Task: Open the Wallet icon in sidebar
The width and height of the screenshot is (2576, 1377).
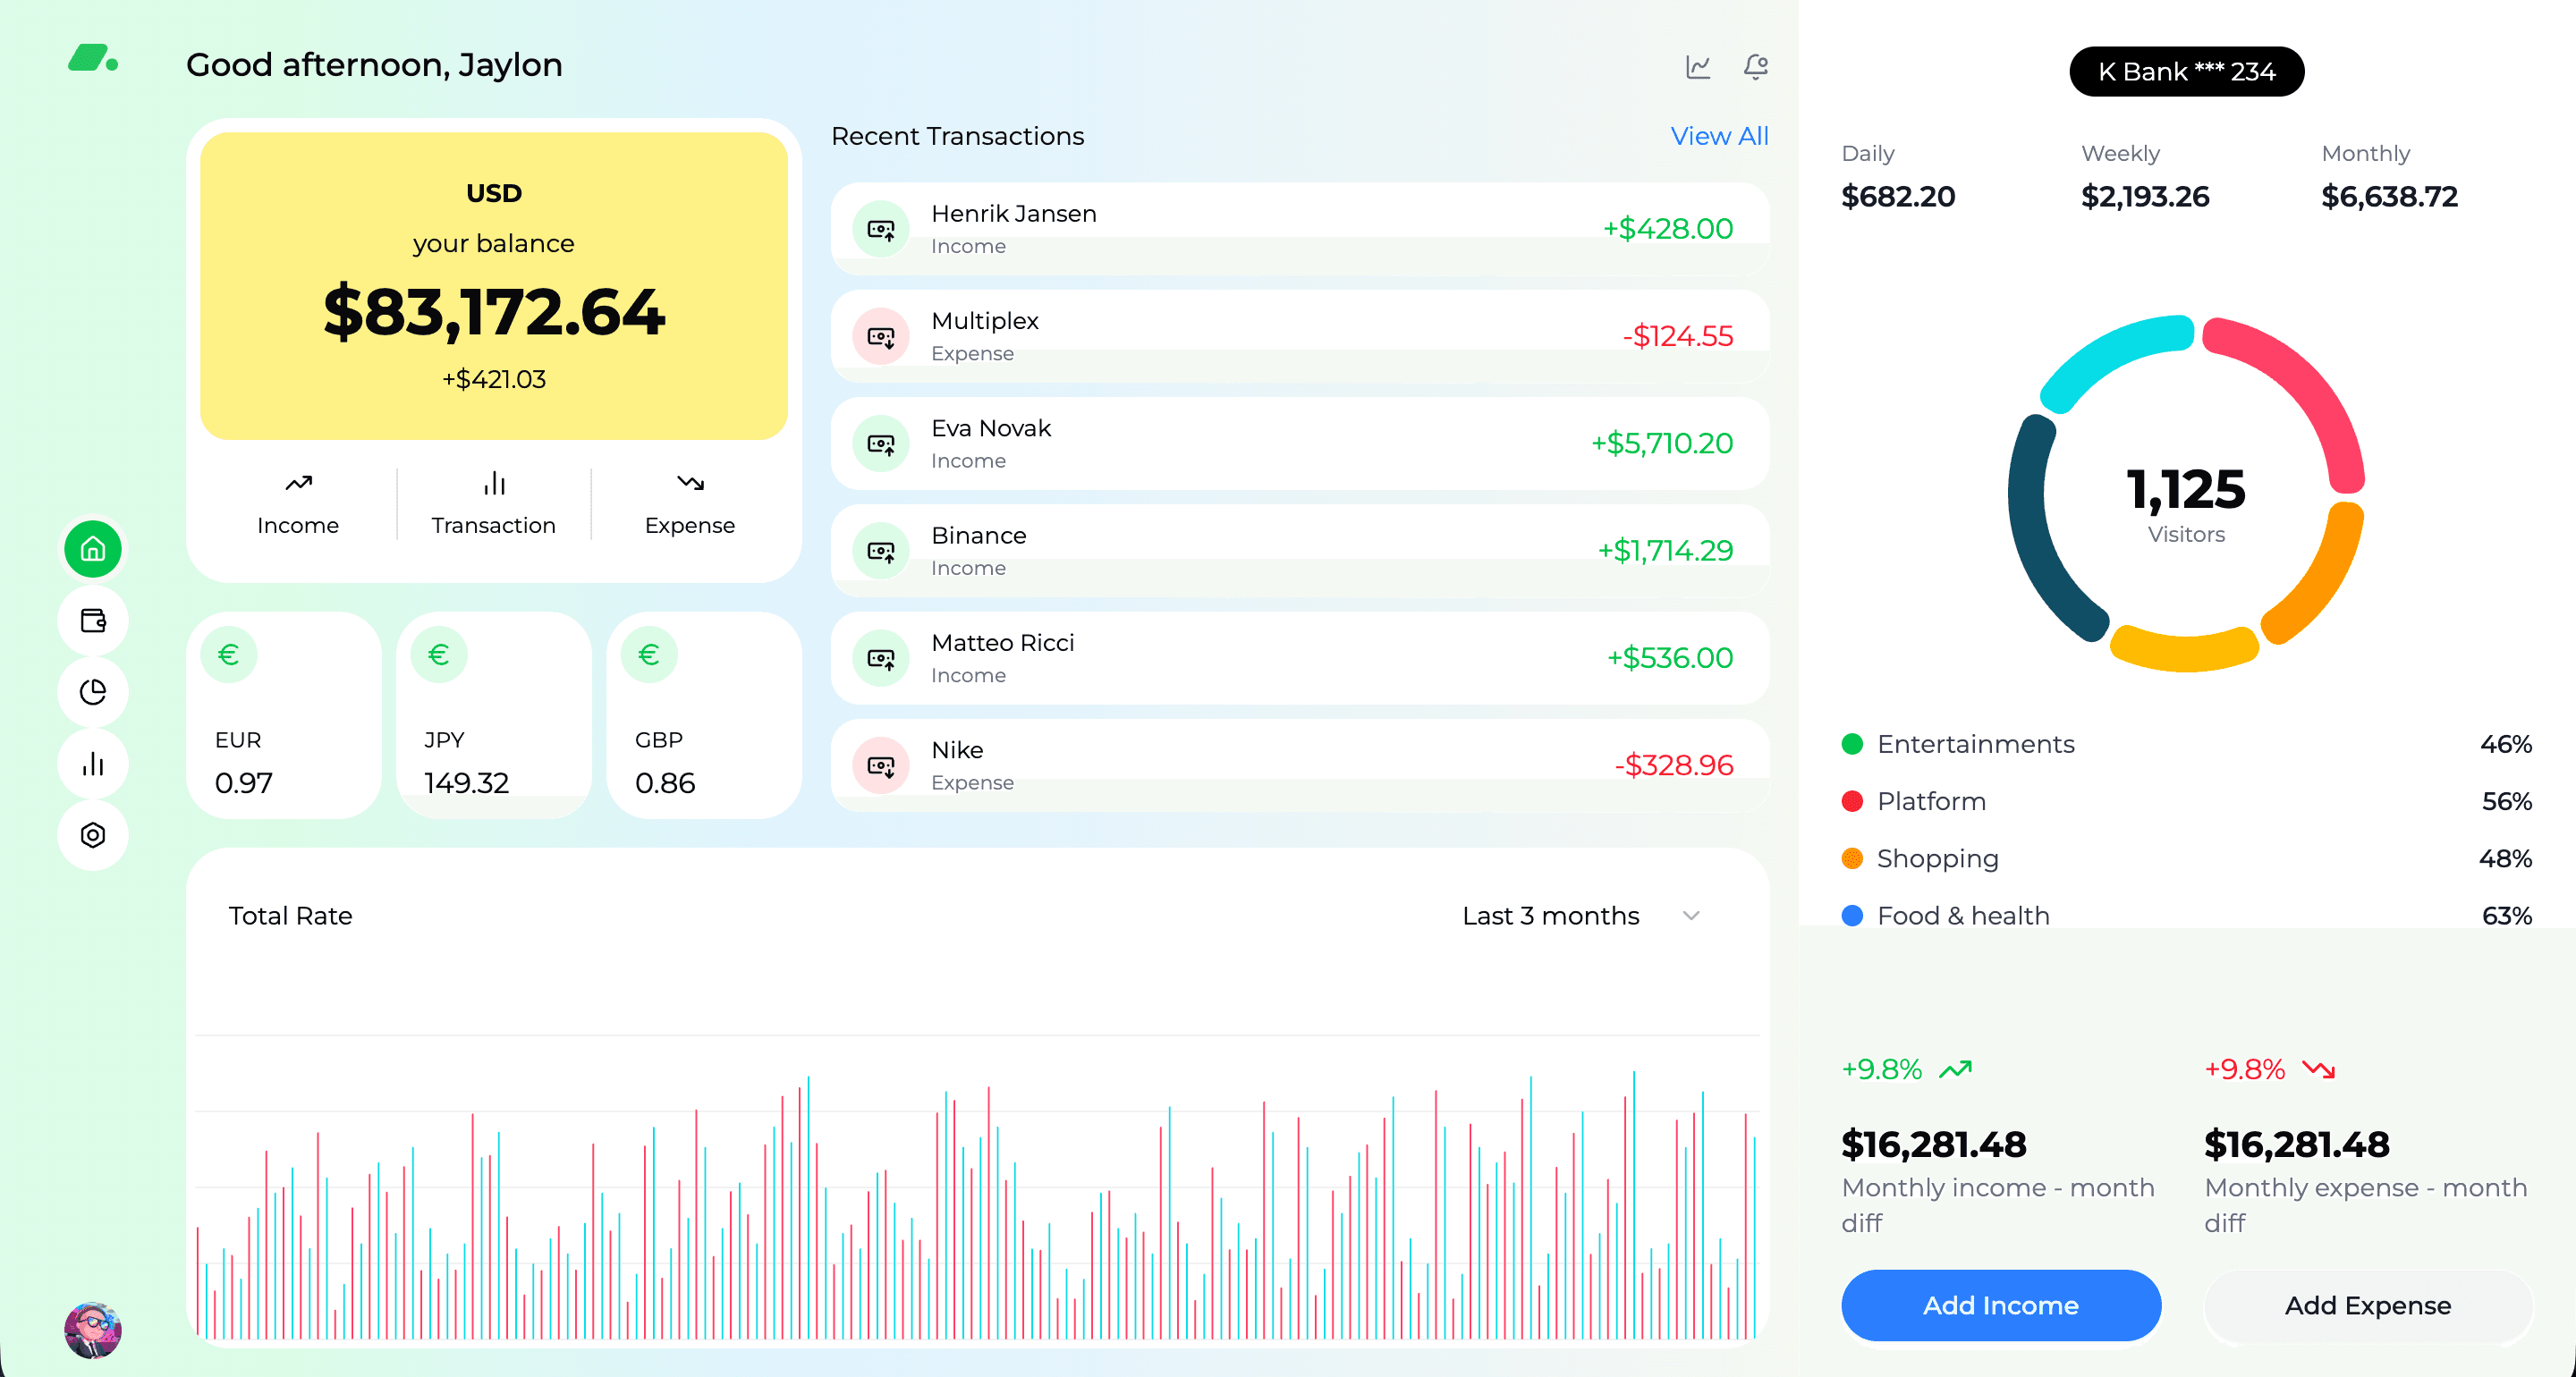Action: [x=93, y=621]
